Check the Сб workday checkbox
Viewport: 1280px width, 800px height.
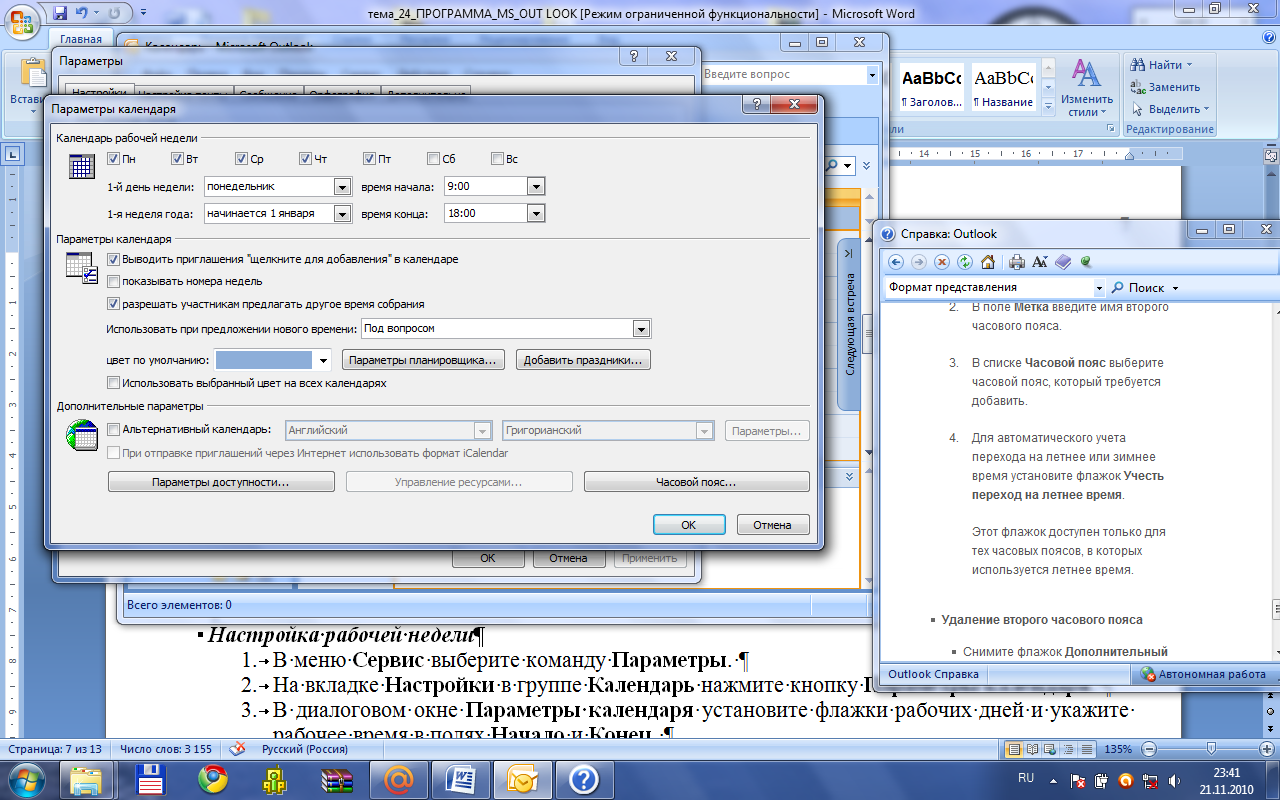(433, 159)
